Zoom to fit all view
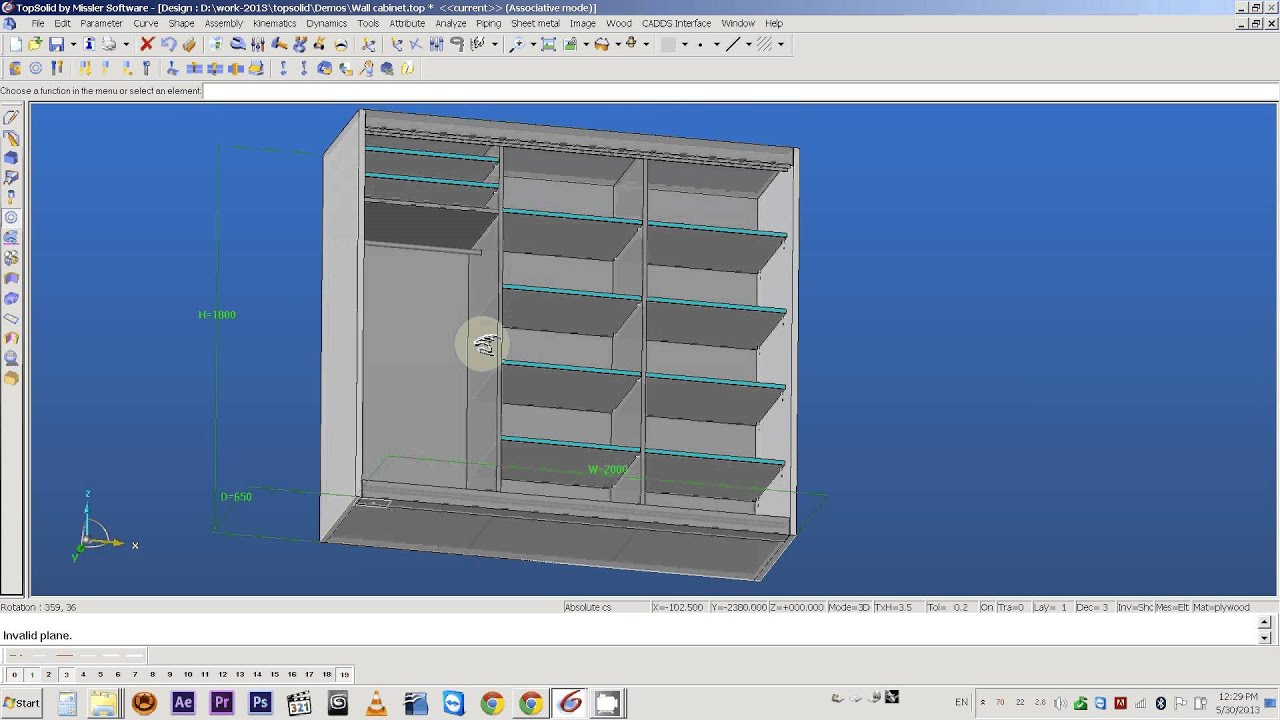This screenshot has width=1280, height=720. pos(549,44)
